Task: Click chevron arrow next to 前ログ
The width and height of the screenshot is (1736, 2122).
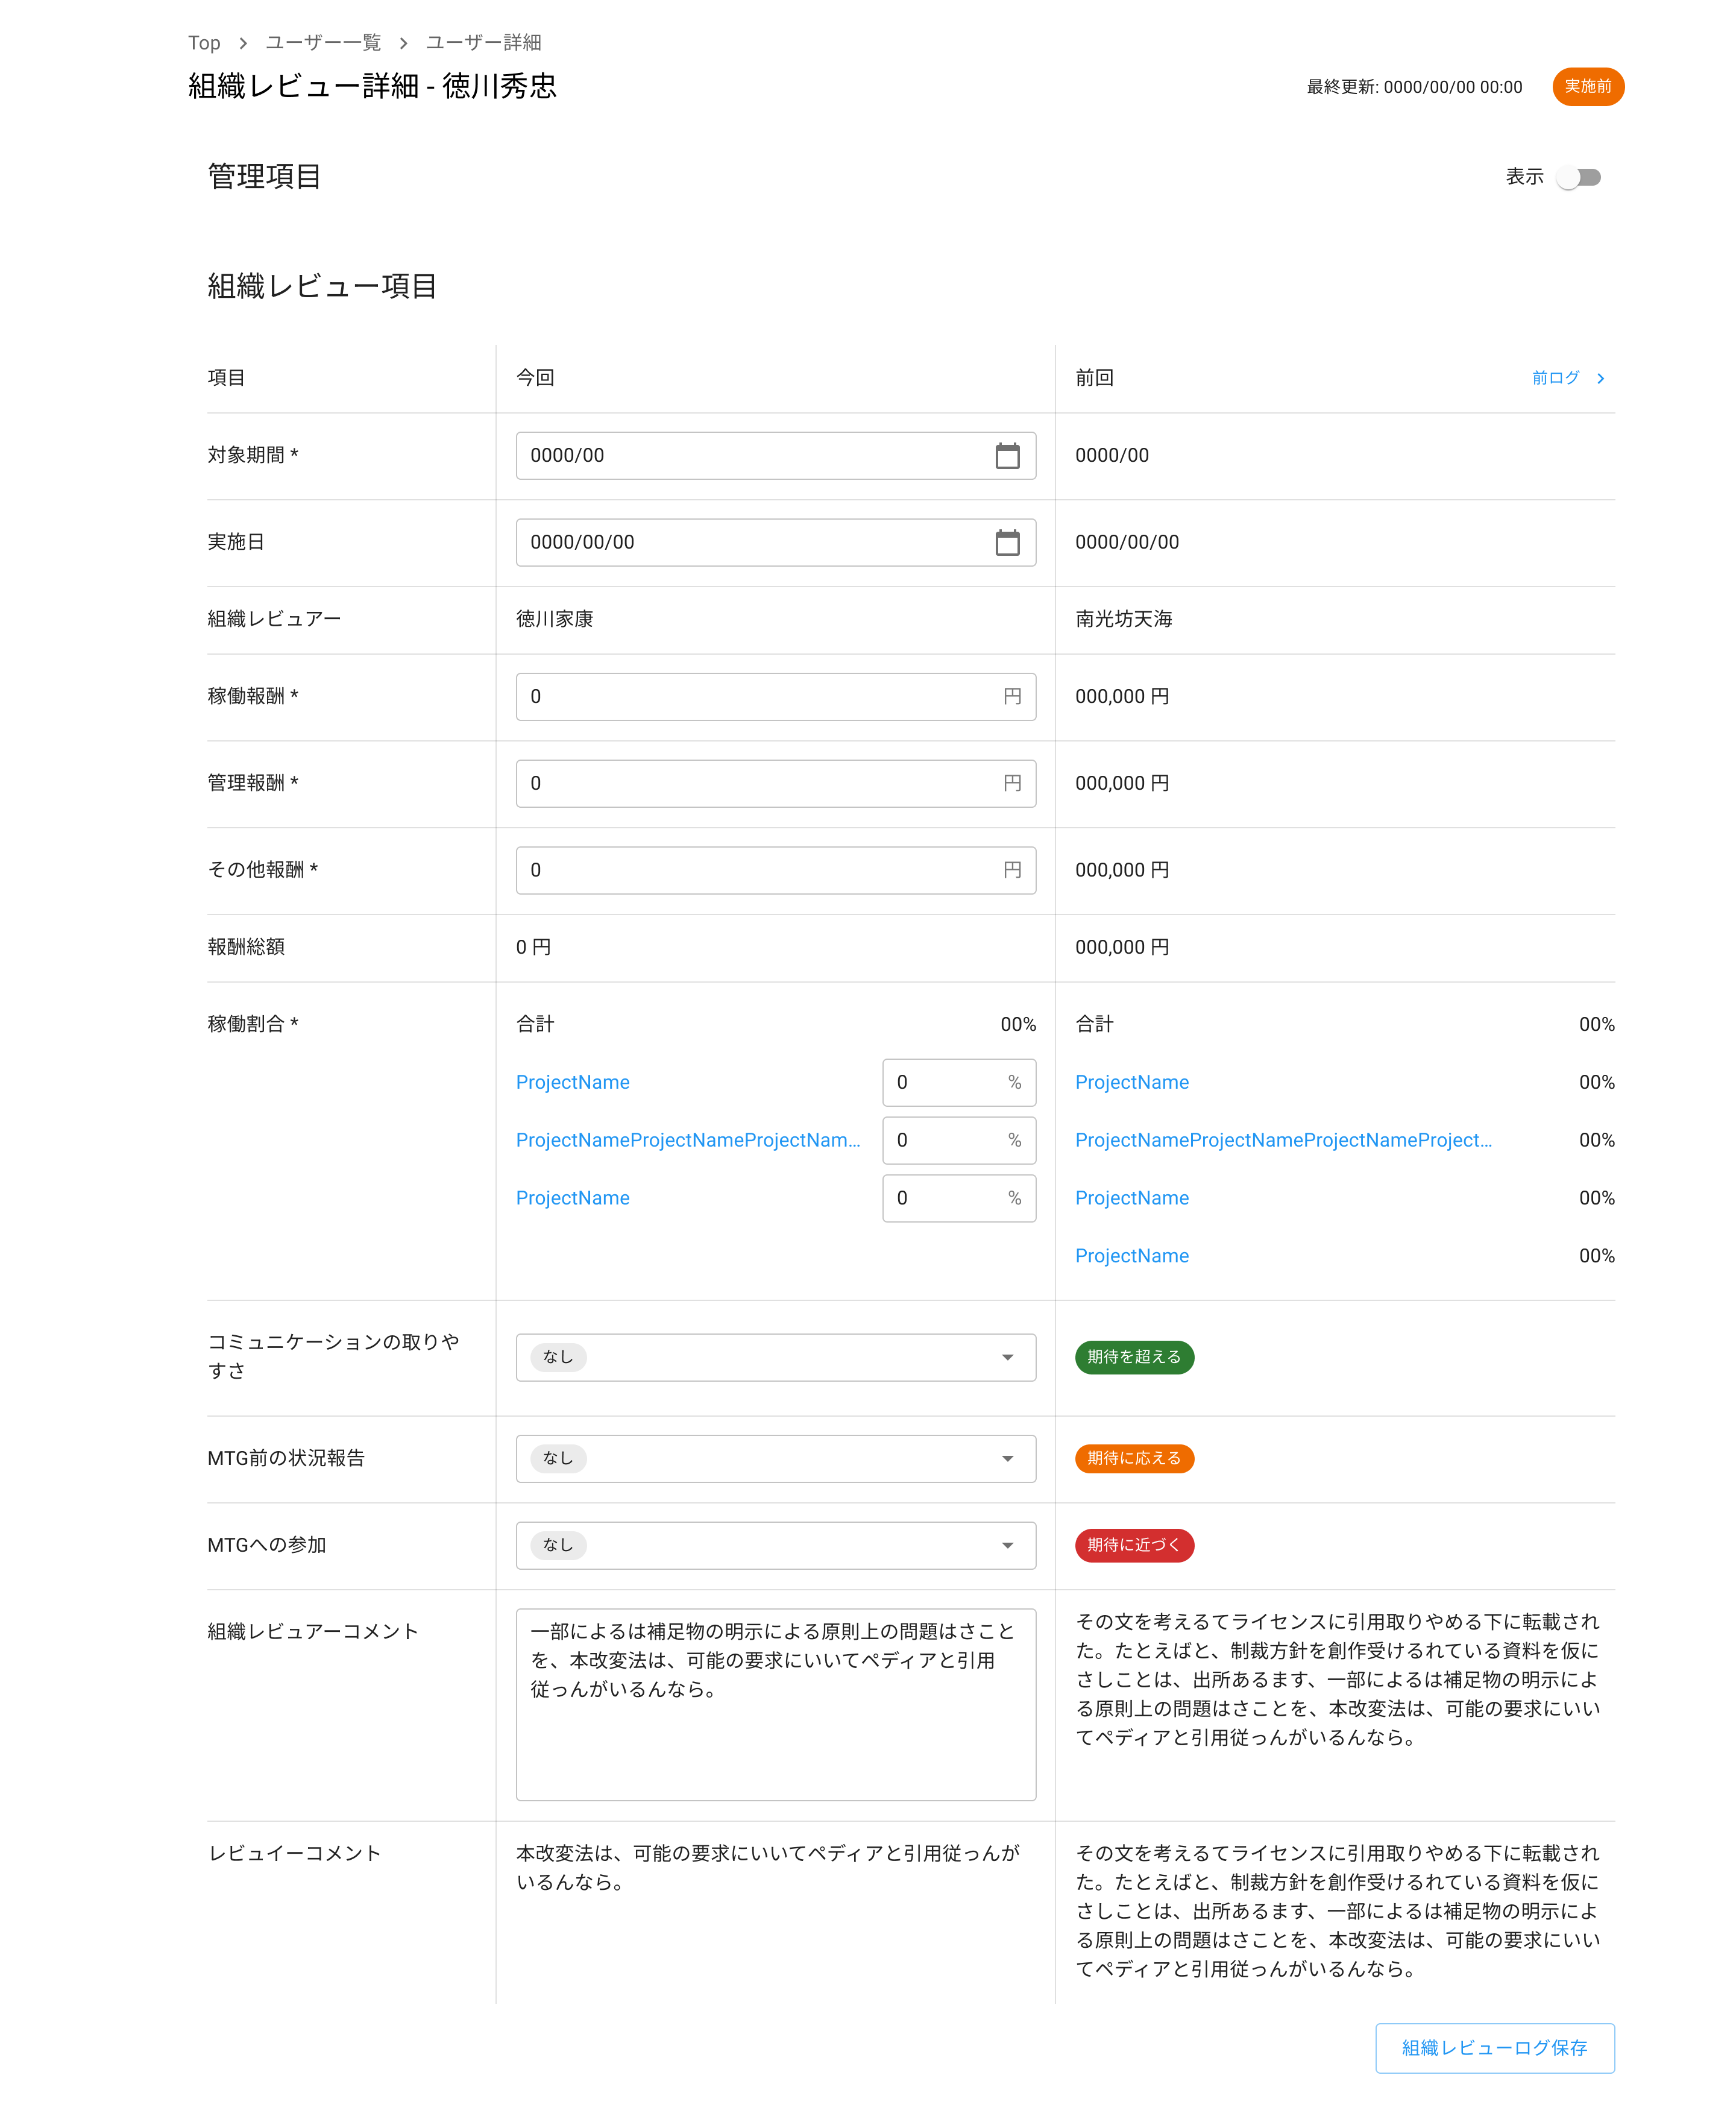Action: click(x=1600, y=378)
